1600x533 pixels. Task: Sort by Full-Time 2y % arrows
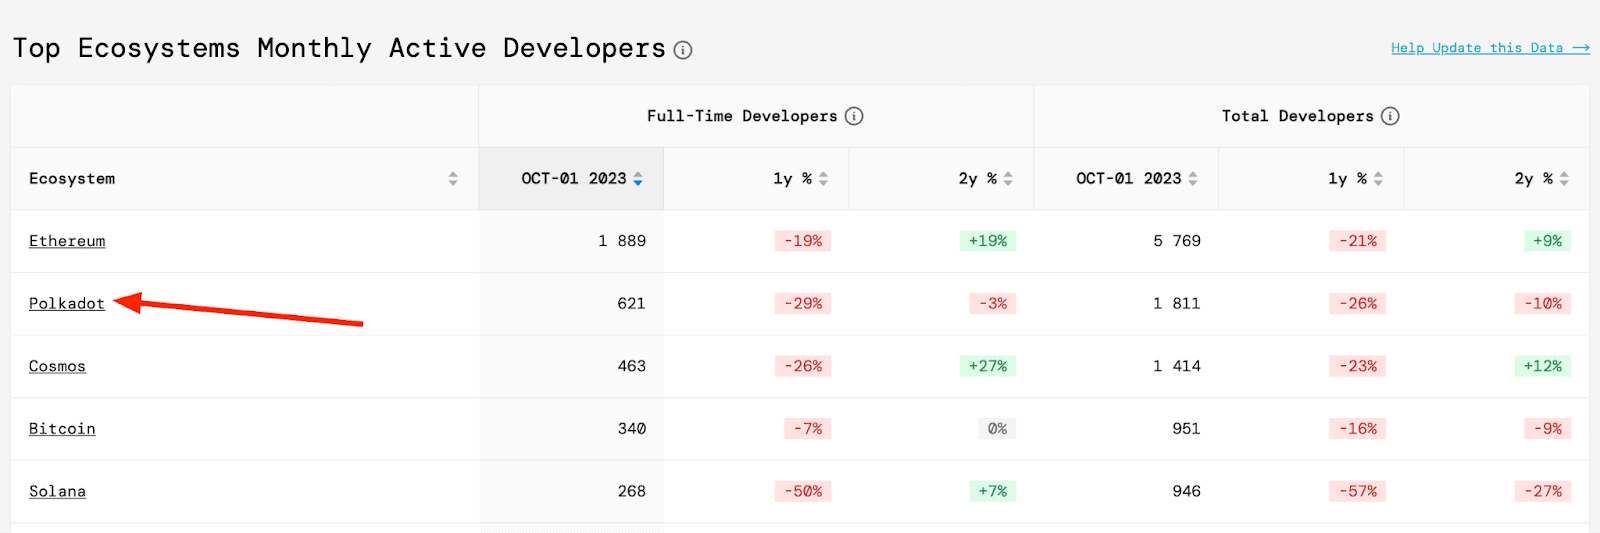click(x=1008, y=179)
